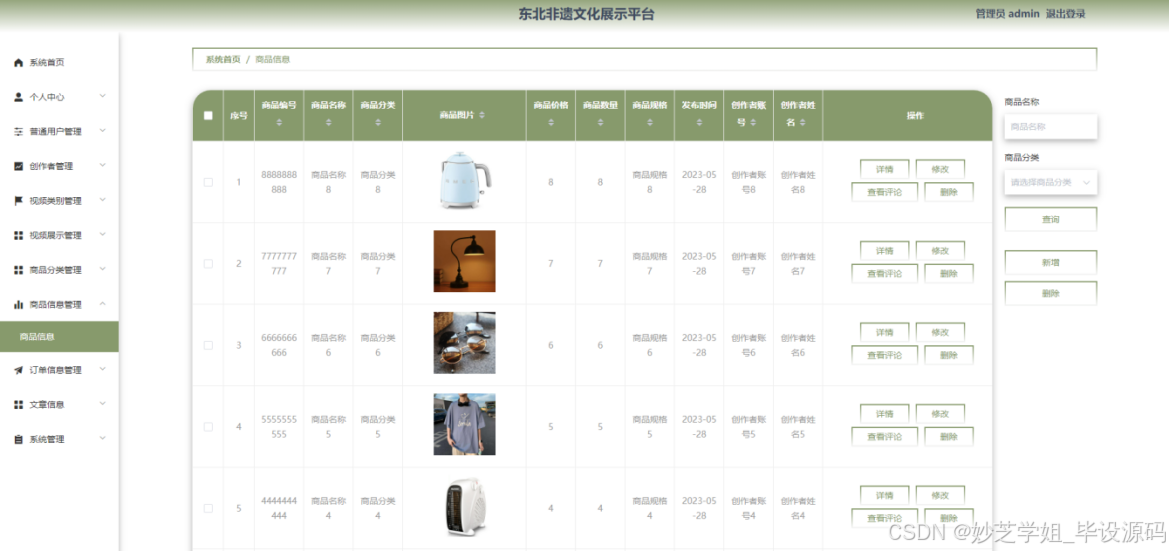Check the row 4 checkbox (商品名称5)
1170x552 pixels.
(208, 427)
